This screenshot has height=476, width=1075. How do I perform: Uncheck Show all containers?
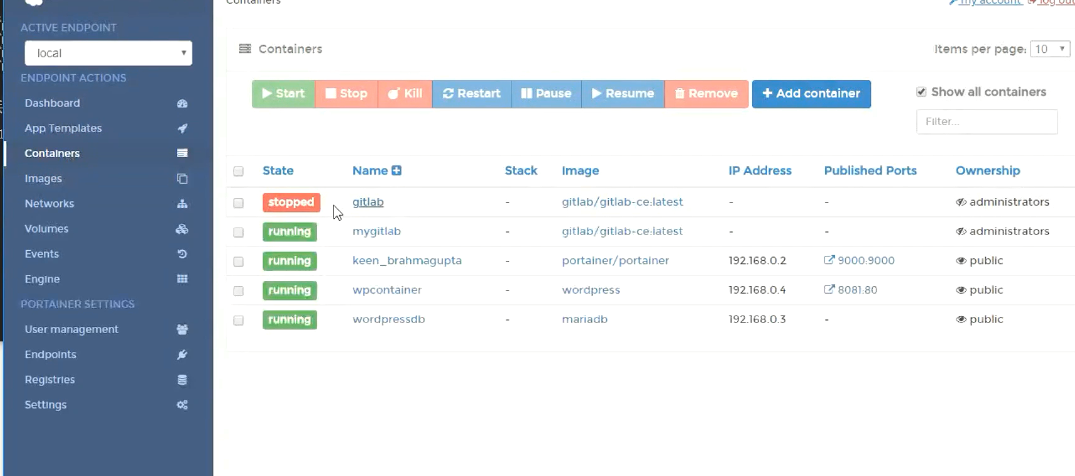[x=921, y=92]
